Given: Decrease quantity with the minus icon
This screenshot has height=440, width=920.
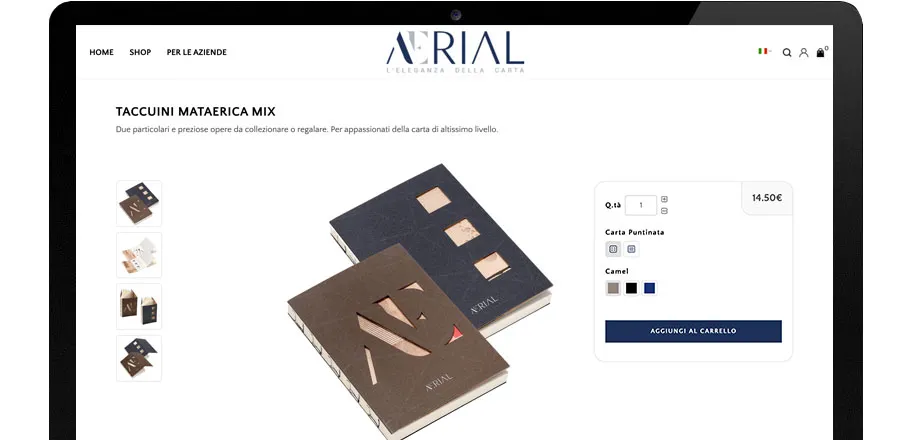Looking at the screenshot, I should 664,211.
